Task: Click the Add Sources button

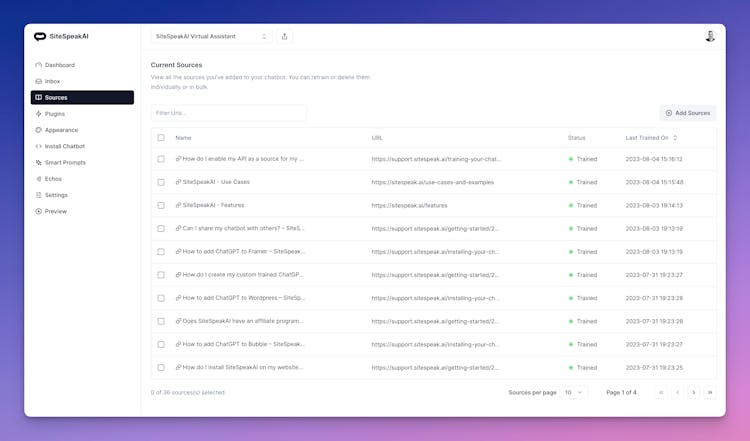Action: (x=687, y=113)
